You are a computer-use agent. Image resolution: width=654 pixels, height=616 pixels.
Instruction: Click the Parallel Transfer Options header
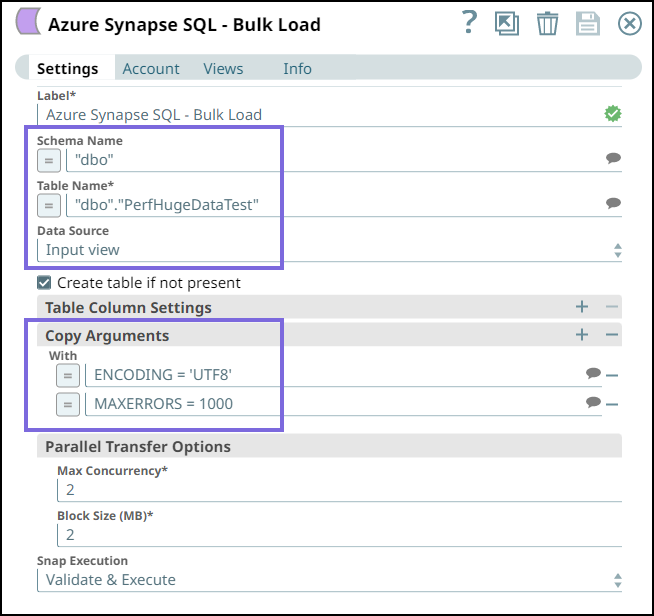point(330,446)
